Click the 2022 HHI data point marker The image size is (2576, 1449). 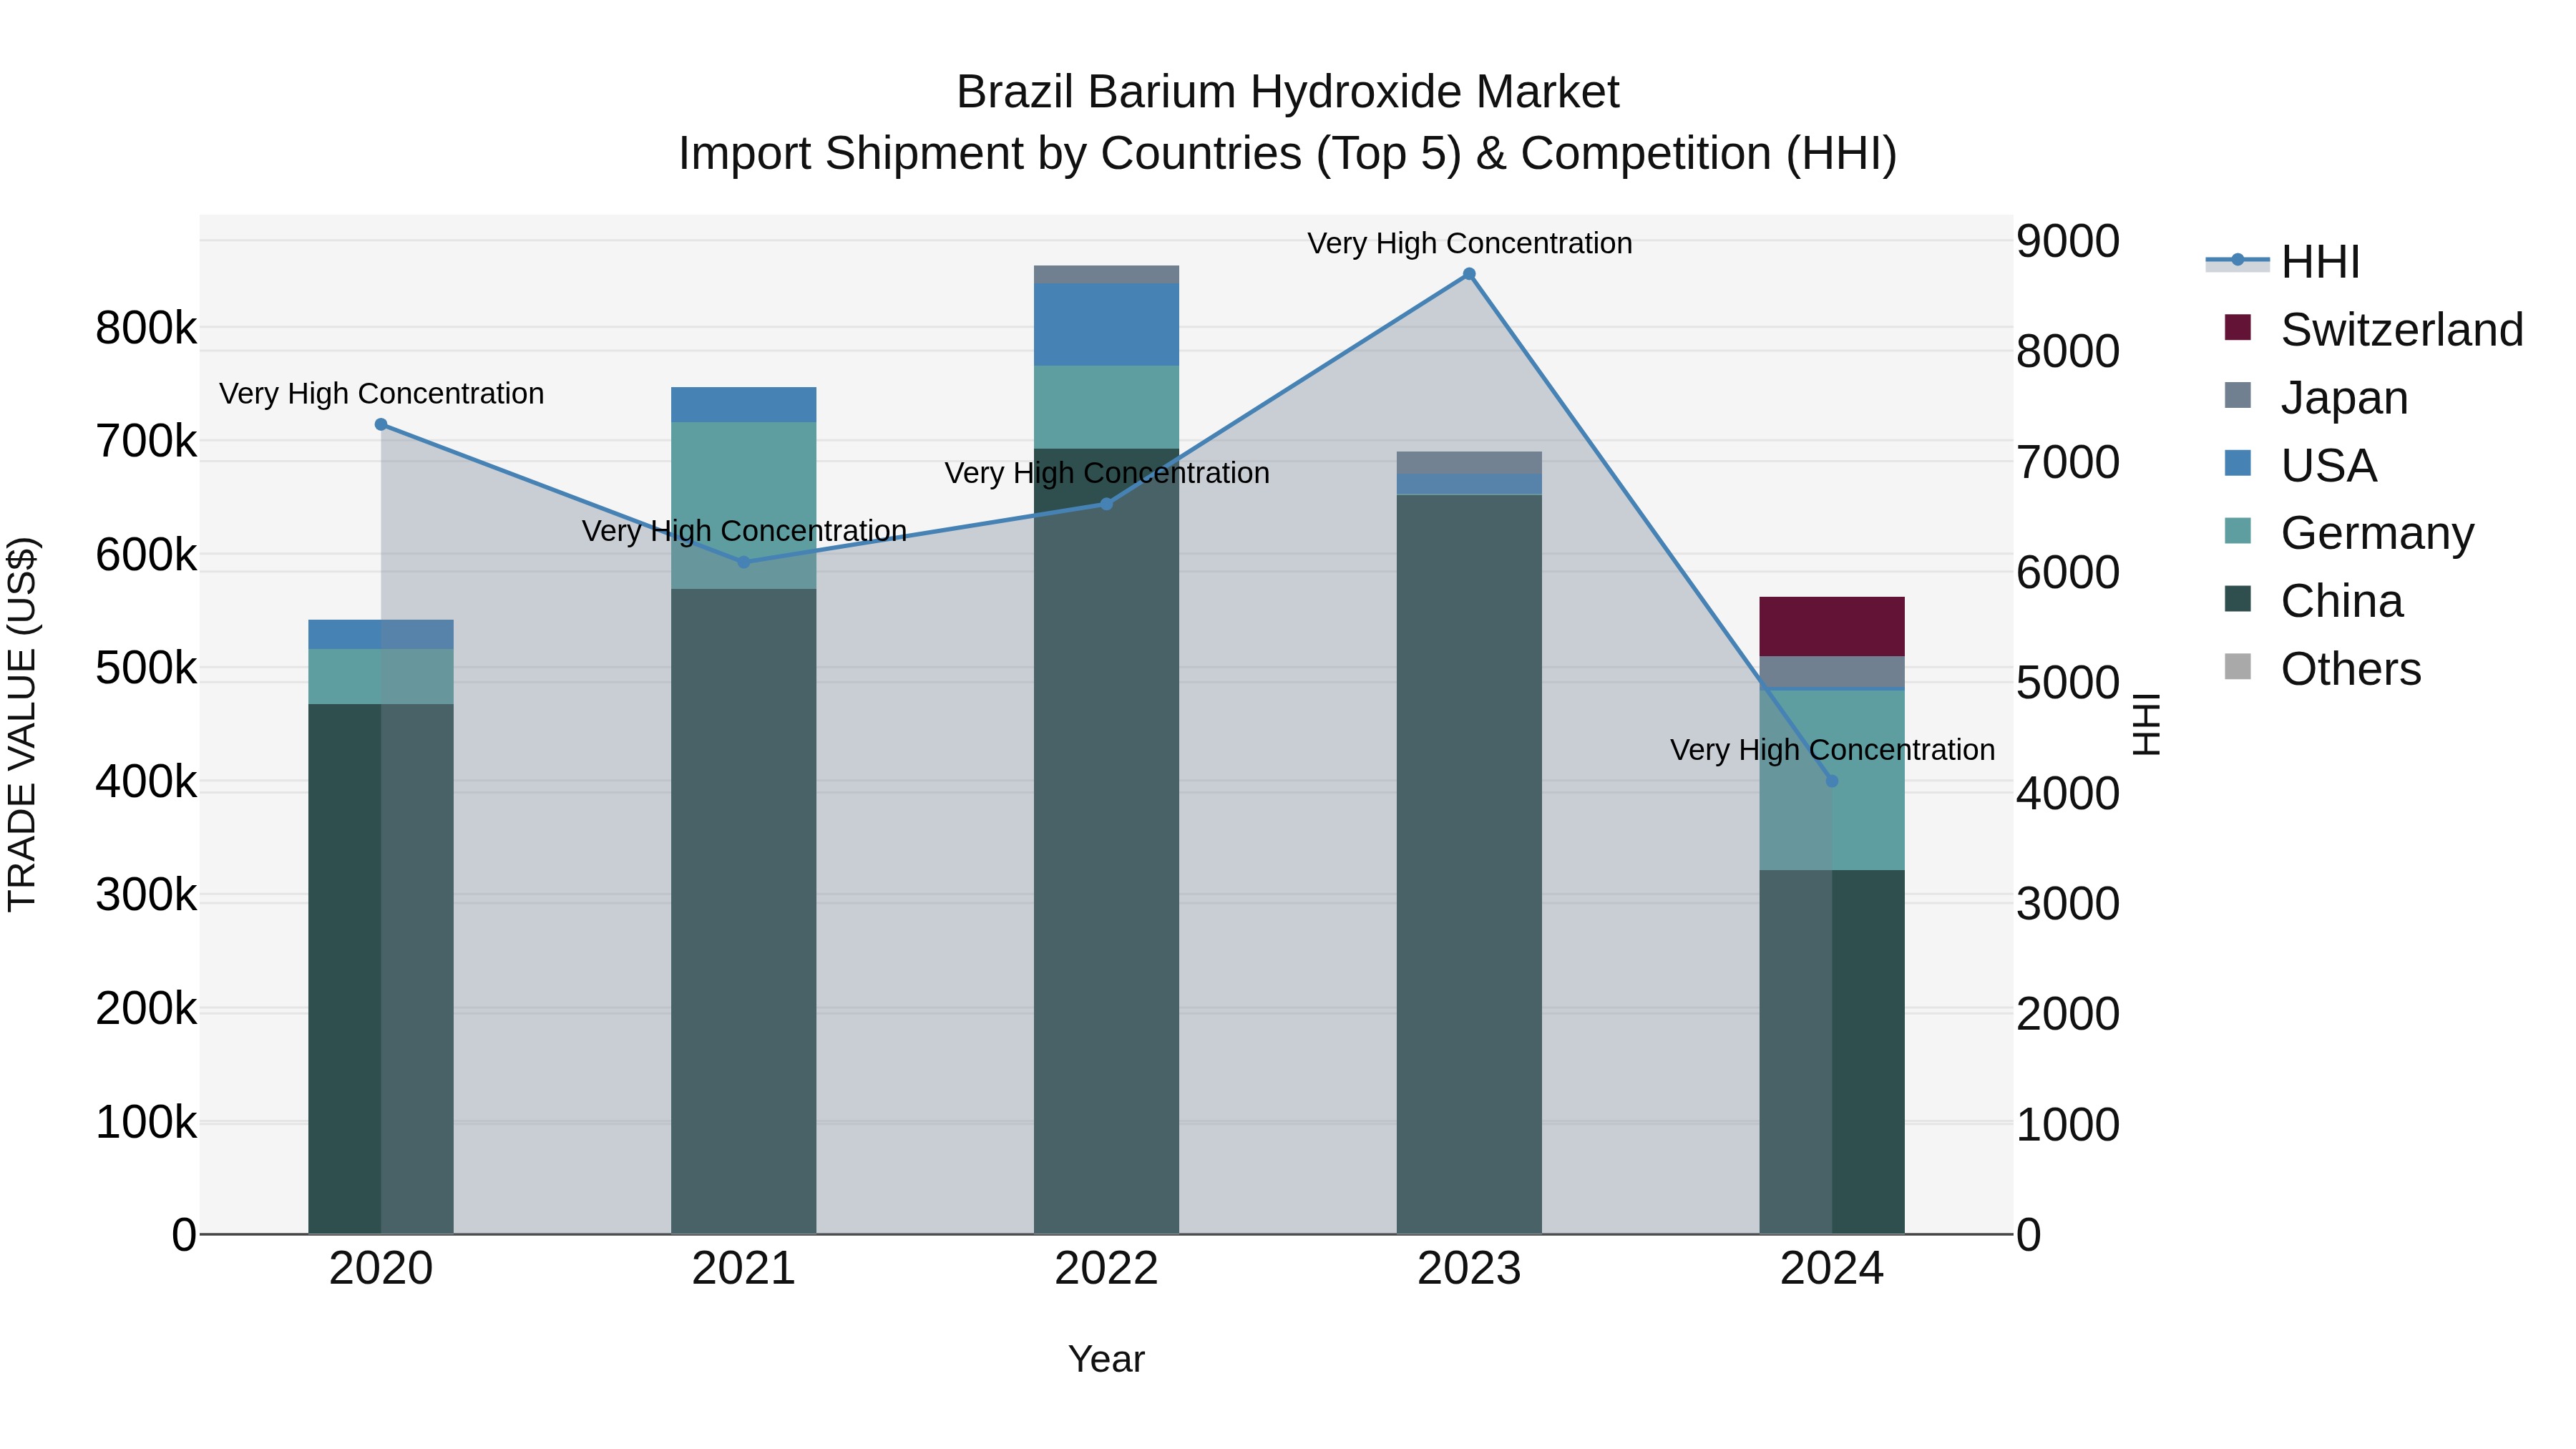[1106, 504]
